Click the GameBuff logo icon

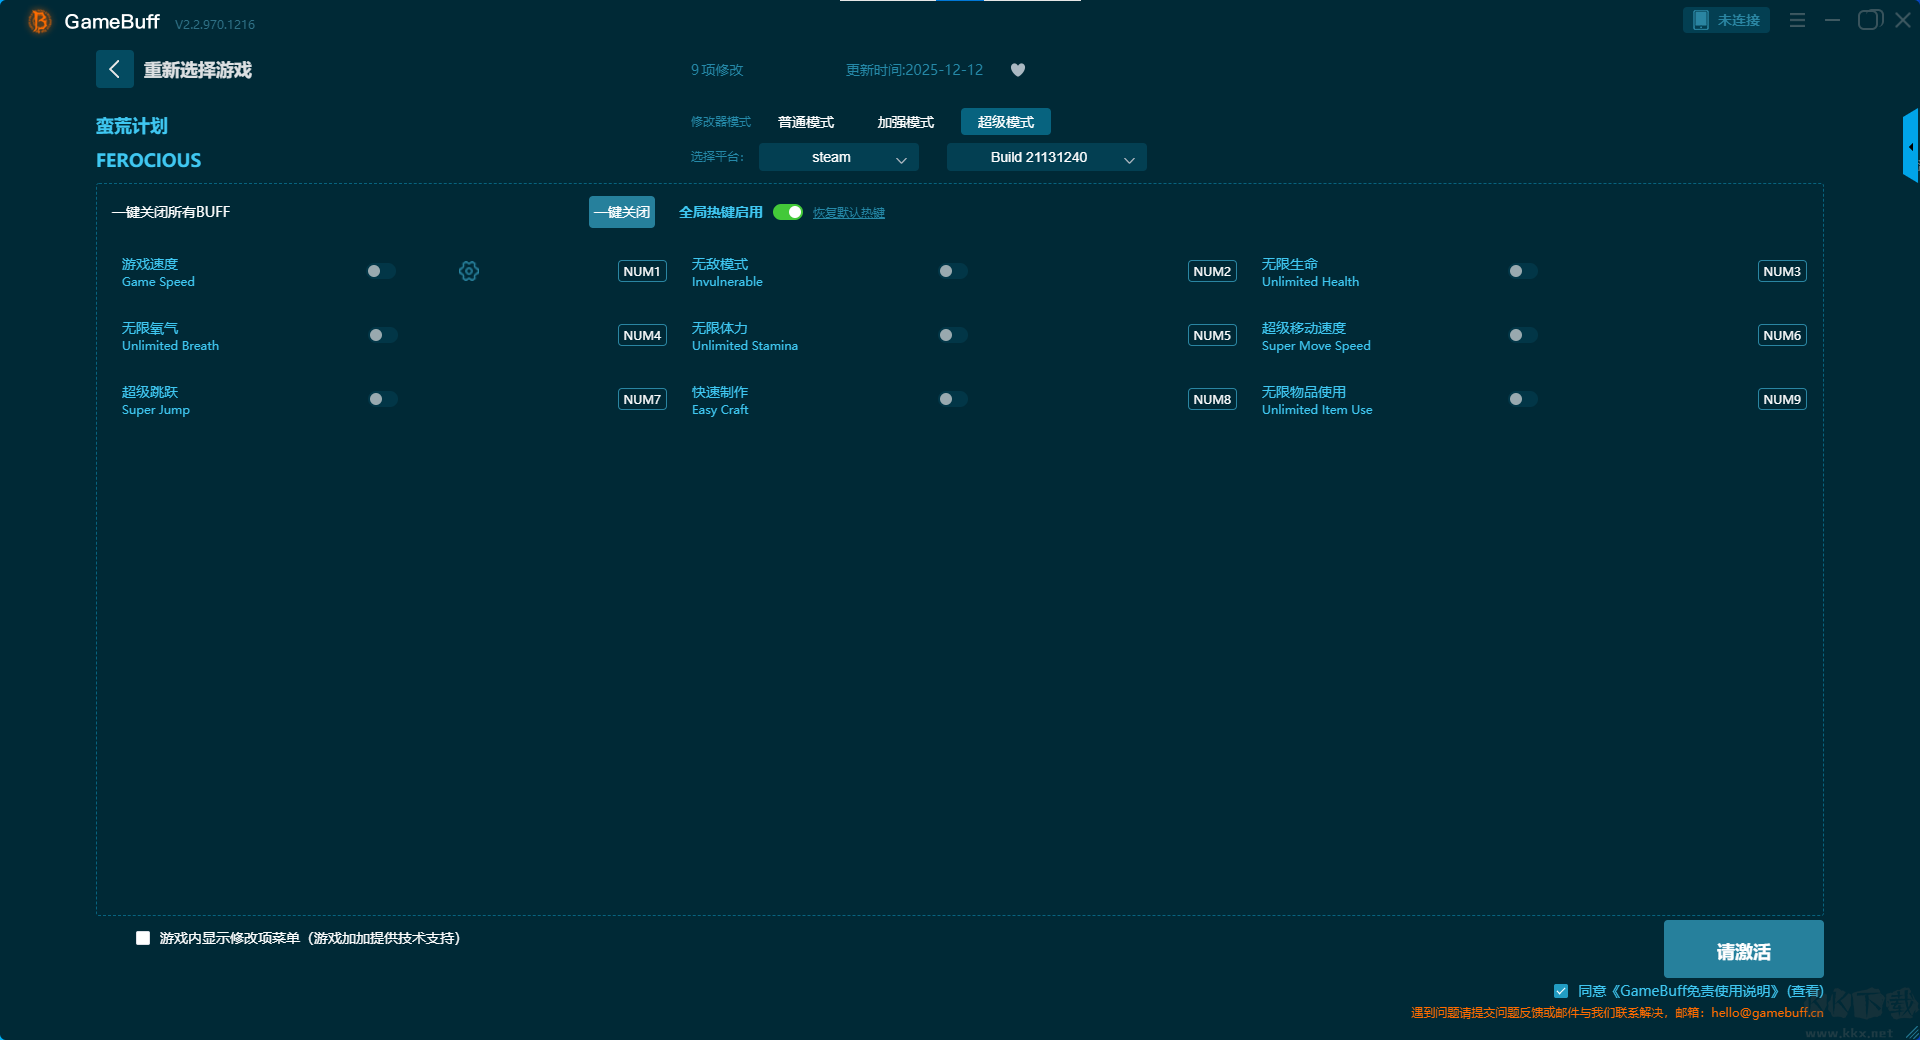pyautogui.click(x=40, y=21)
